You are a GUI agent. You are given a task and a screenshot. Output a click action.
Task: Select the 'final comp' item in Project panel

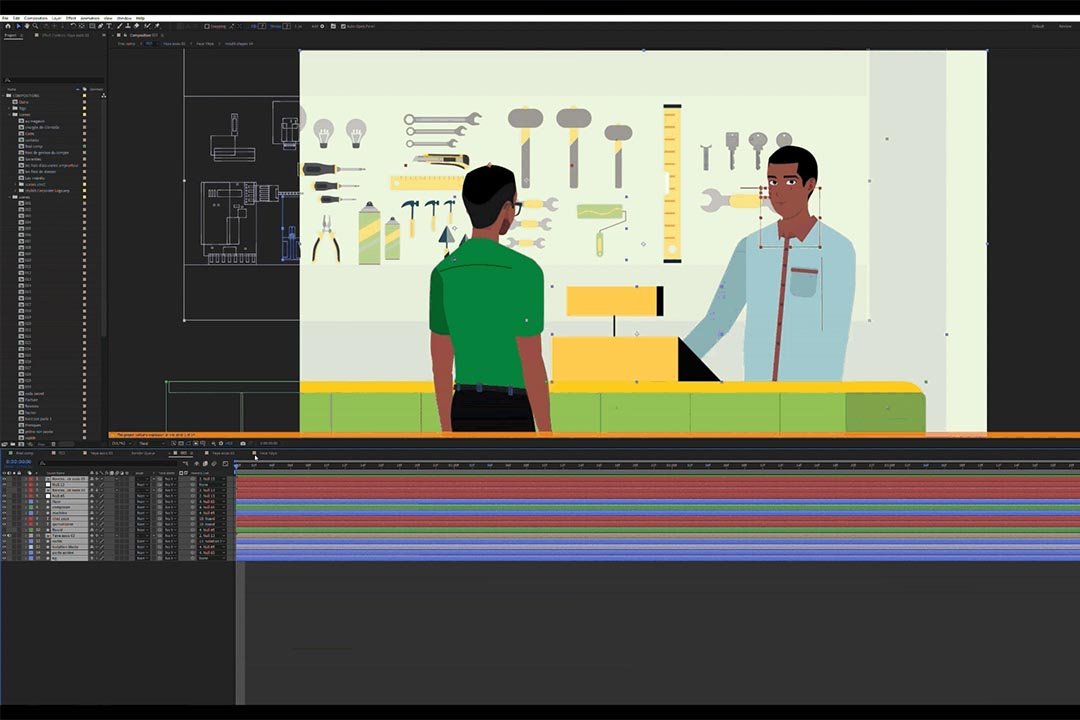coord(34,146)
